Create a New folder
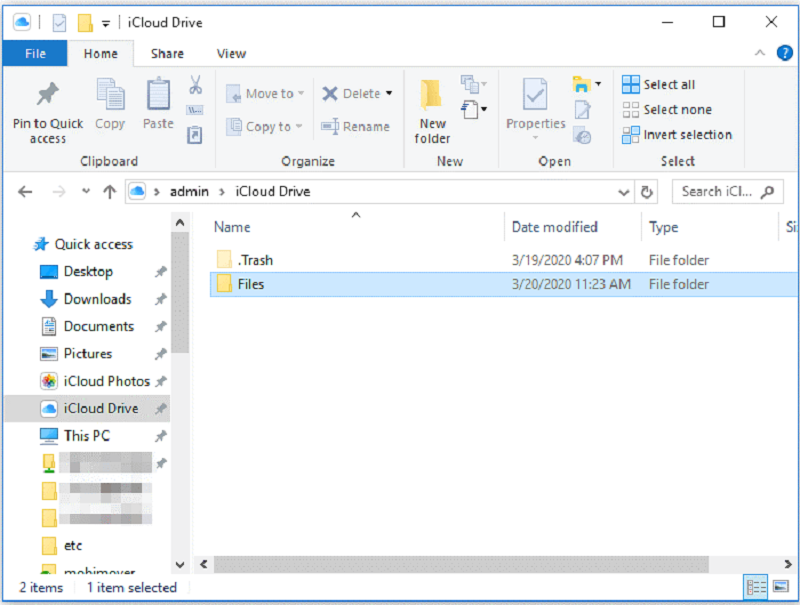800x605 pixels. click(x=432, y=110)
